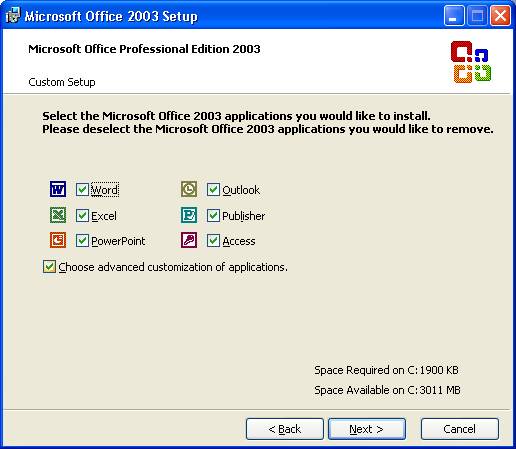
Task: Click the Office logo in the header
Action: (x=471, y=62)
